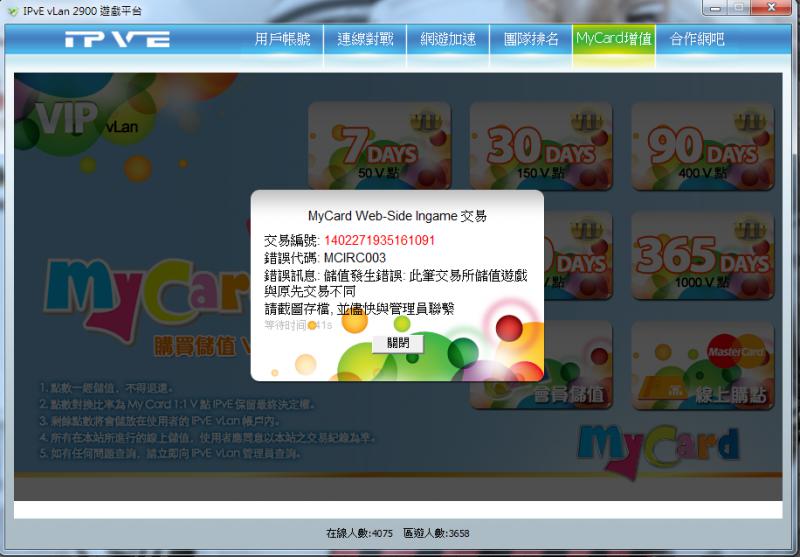Screen dimensions: 800x557
Task: Click the MyCard Web-Side Ingame 交易 title
Action: click(397, 216)
